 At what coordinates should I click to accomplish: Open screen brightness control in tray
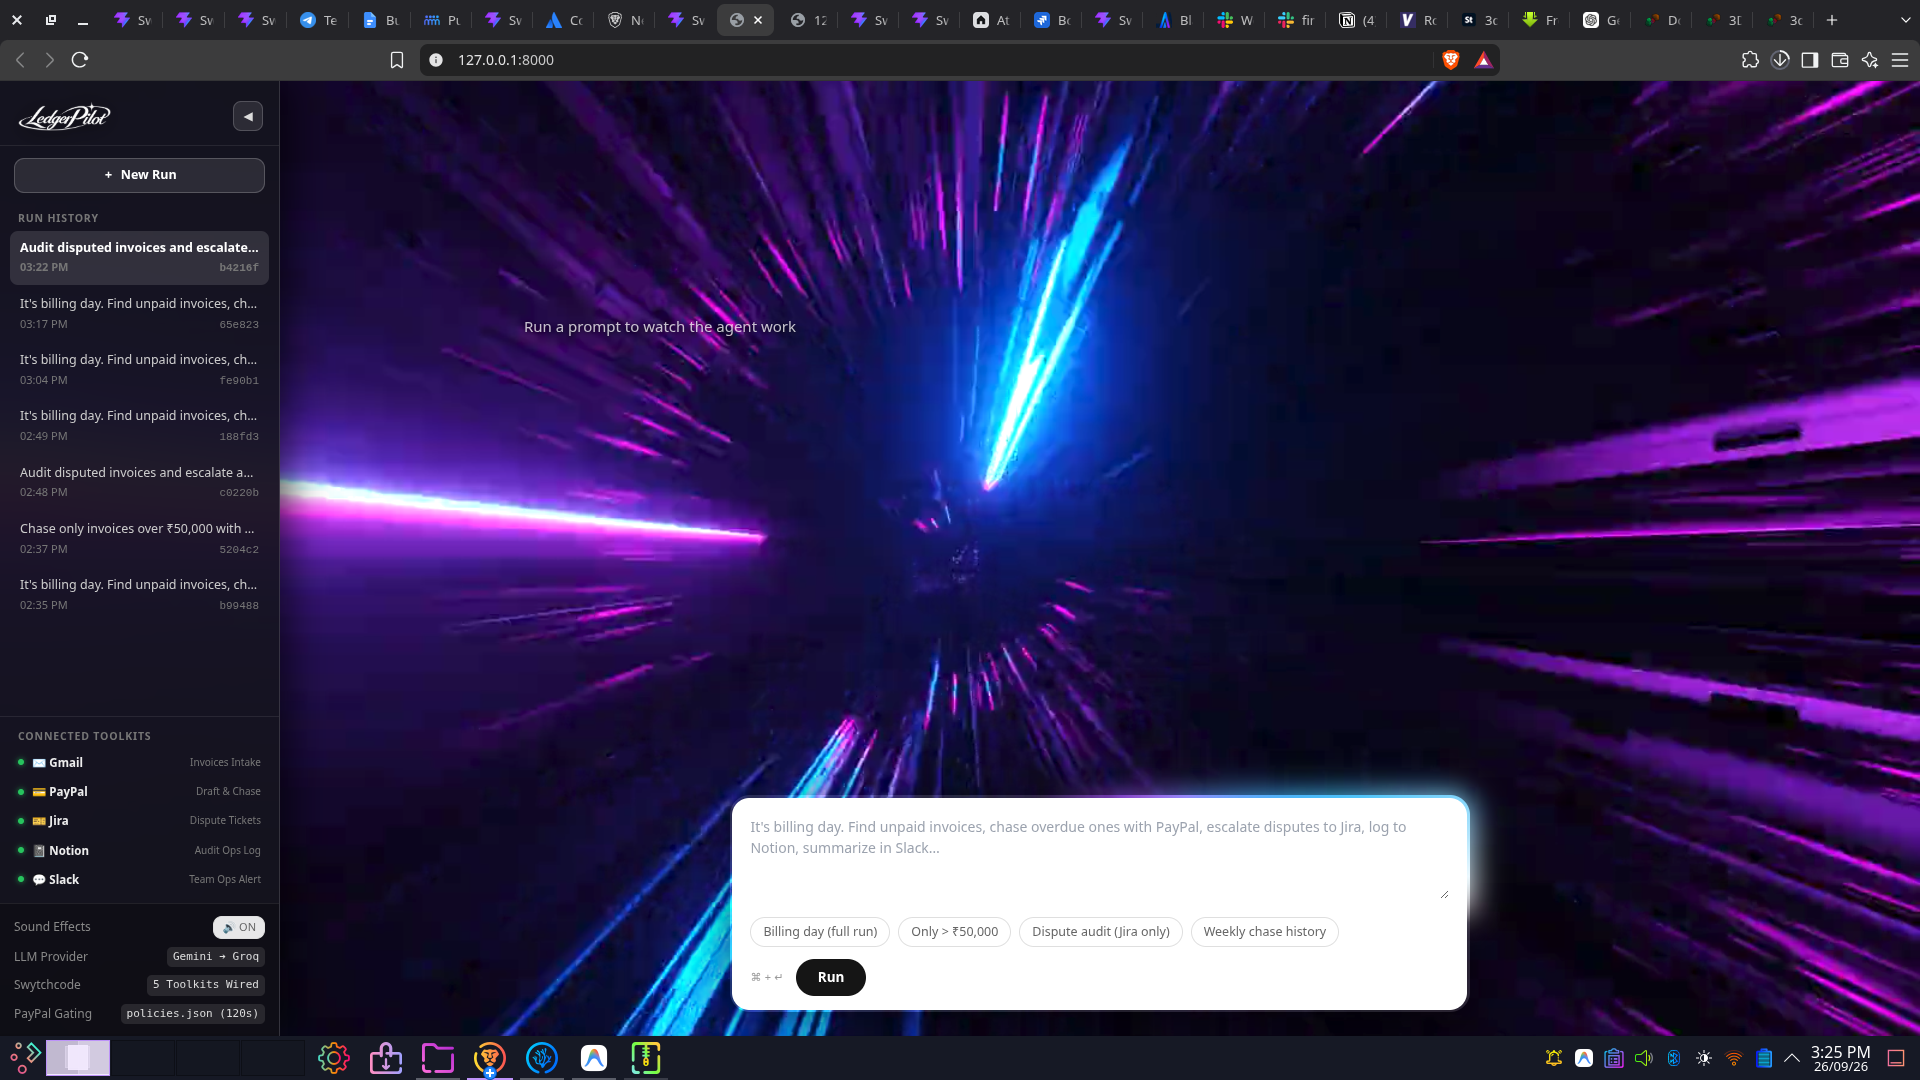[1704, 1058]
